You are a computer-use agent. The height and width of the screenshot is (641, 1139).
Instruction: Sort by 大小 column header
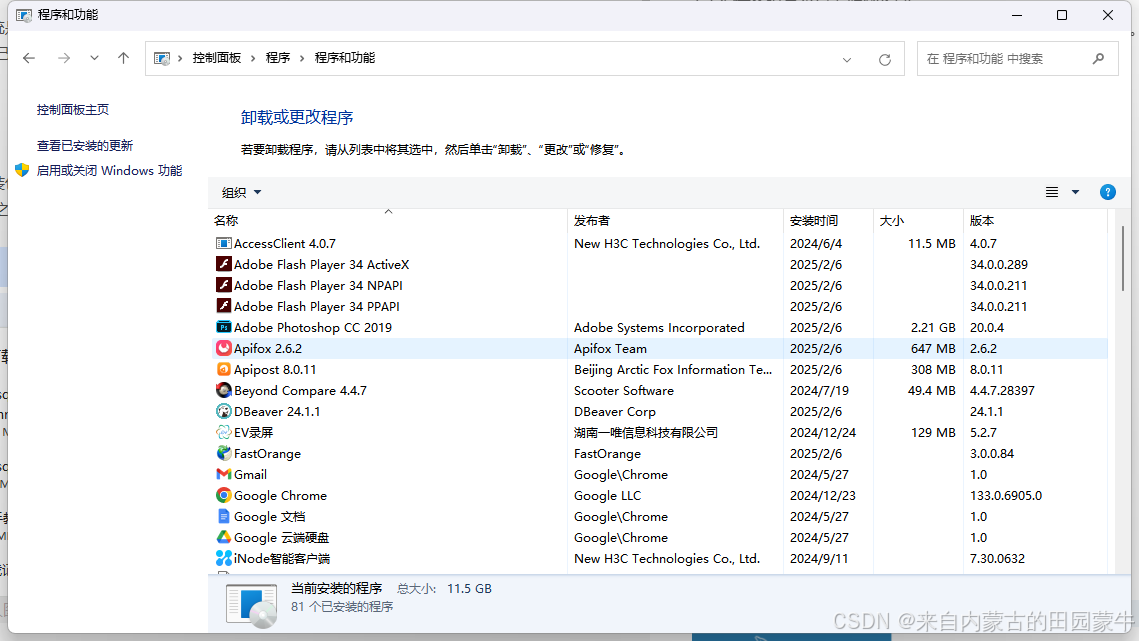pyautogui.click(x=918, y=220)
